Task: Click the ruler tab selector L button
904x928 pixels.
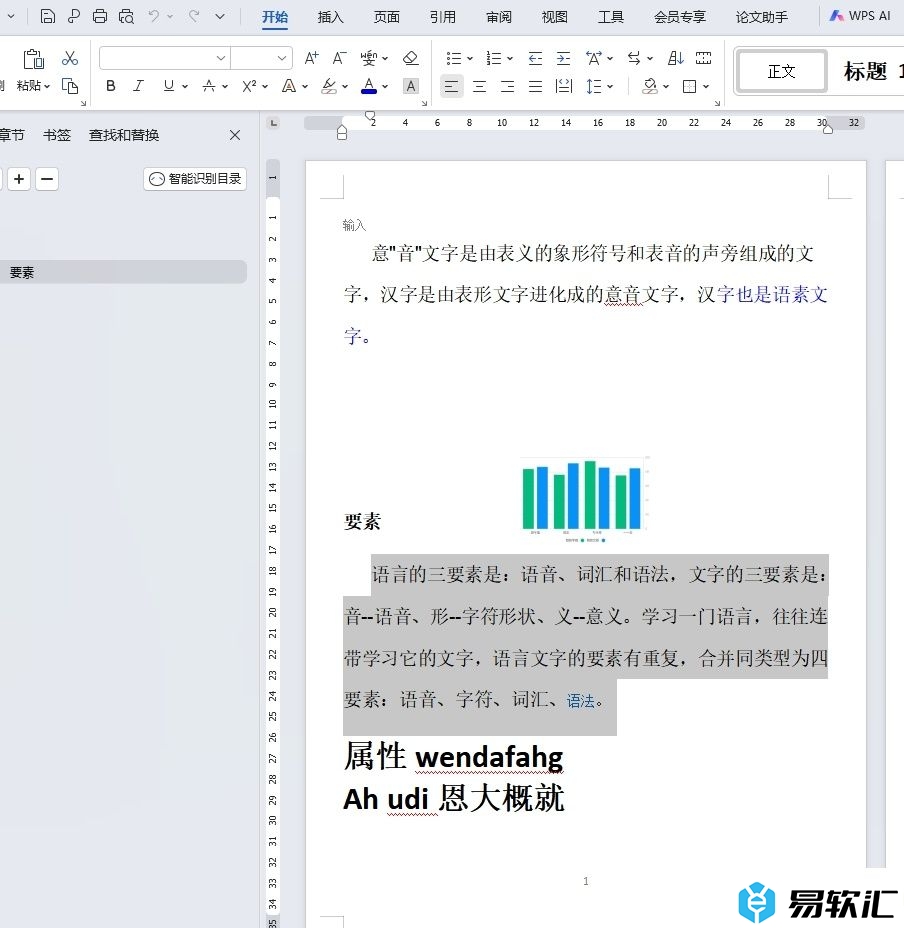Action: click(273, 123)
